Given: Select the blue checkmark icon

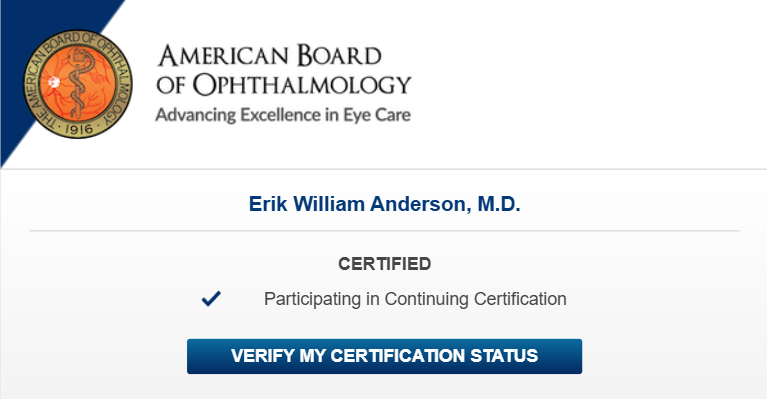Looking at the screenshot, I should pyautogui.click(x=211, y=298).
